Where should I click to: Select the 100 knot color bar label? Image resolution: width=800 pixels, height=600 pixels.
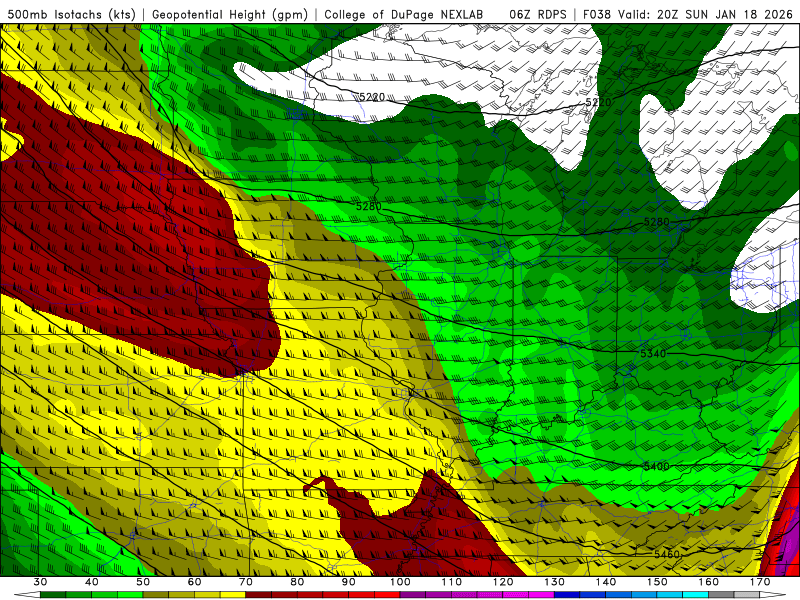click(400, 582)
